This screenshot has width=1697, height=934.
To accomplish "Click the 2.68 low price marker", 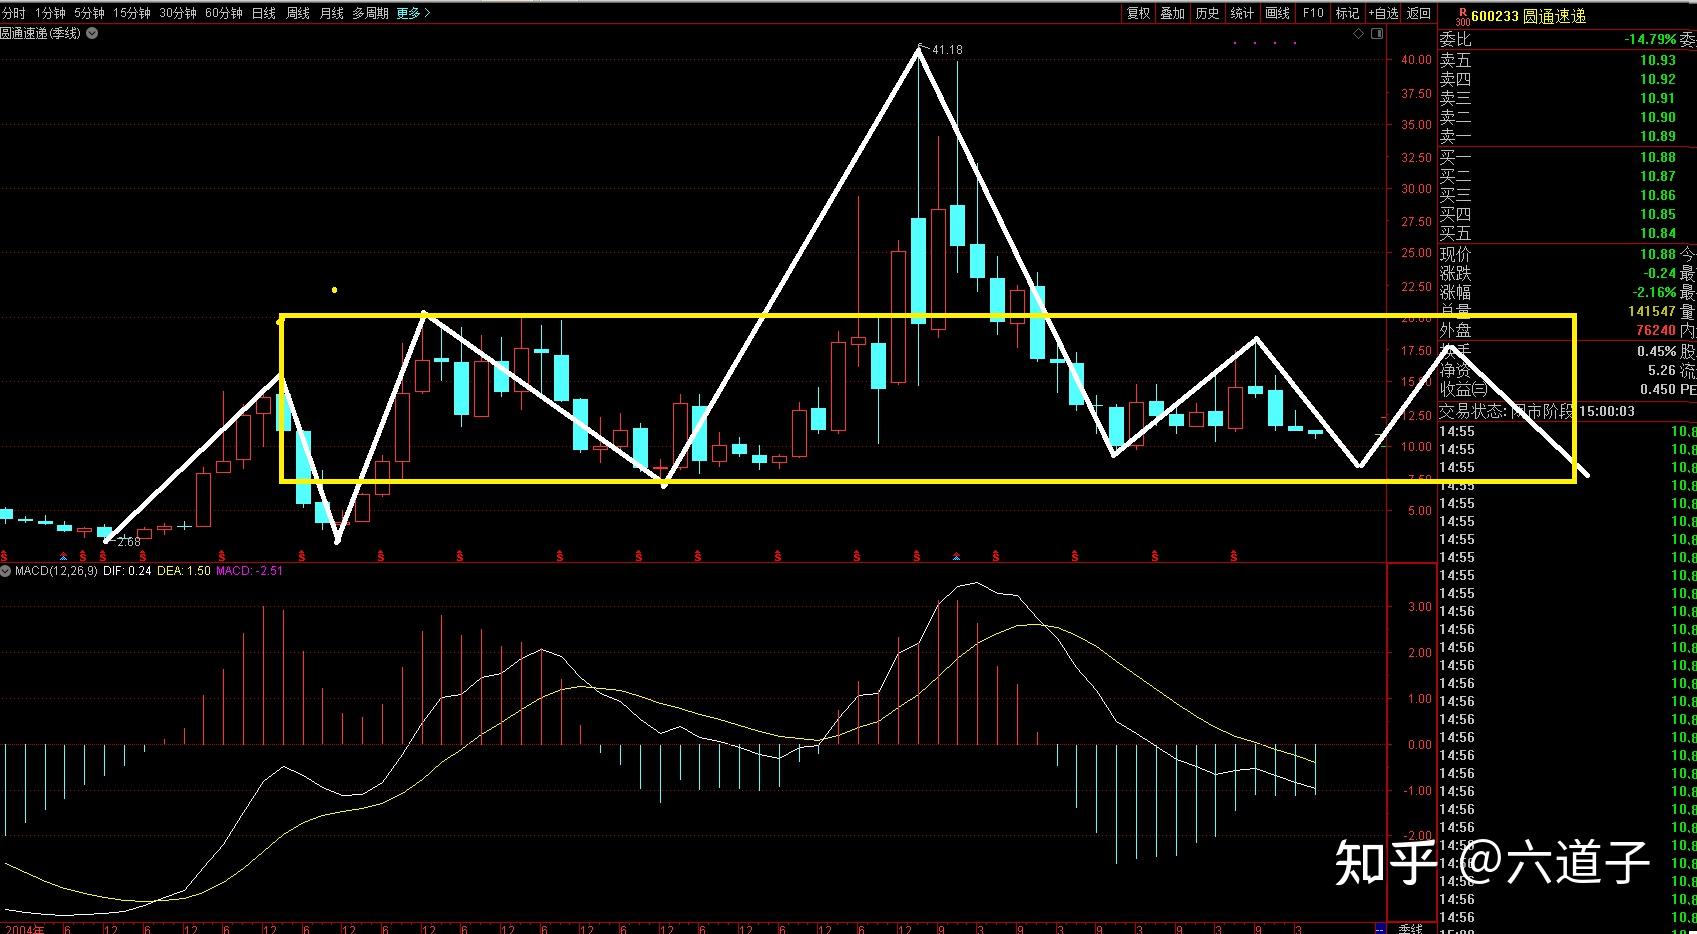I will pos(128,542).
